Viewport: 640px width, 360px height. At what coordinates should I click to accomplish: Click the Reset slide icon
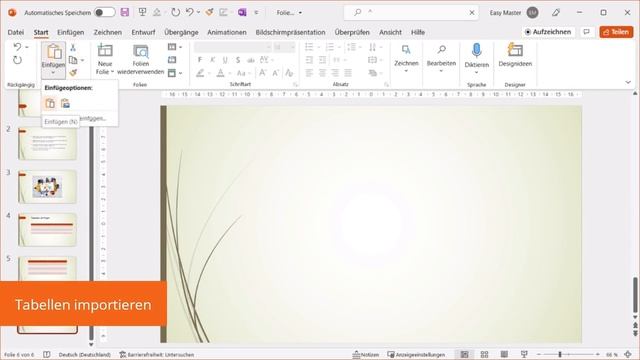(172, 60)
